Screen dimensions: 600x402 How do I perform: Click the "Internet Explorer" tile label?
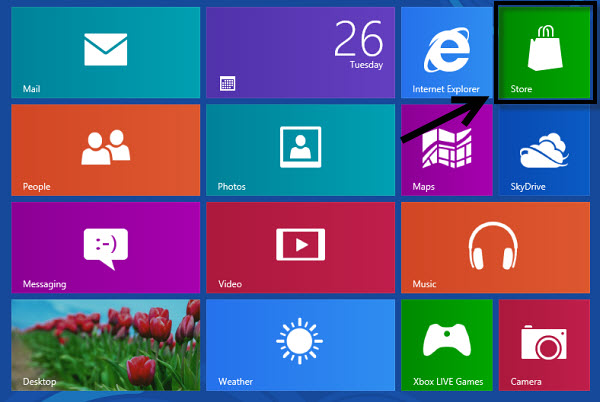[x=446, y=89]
